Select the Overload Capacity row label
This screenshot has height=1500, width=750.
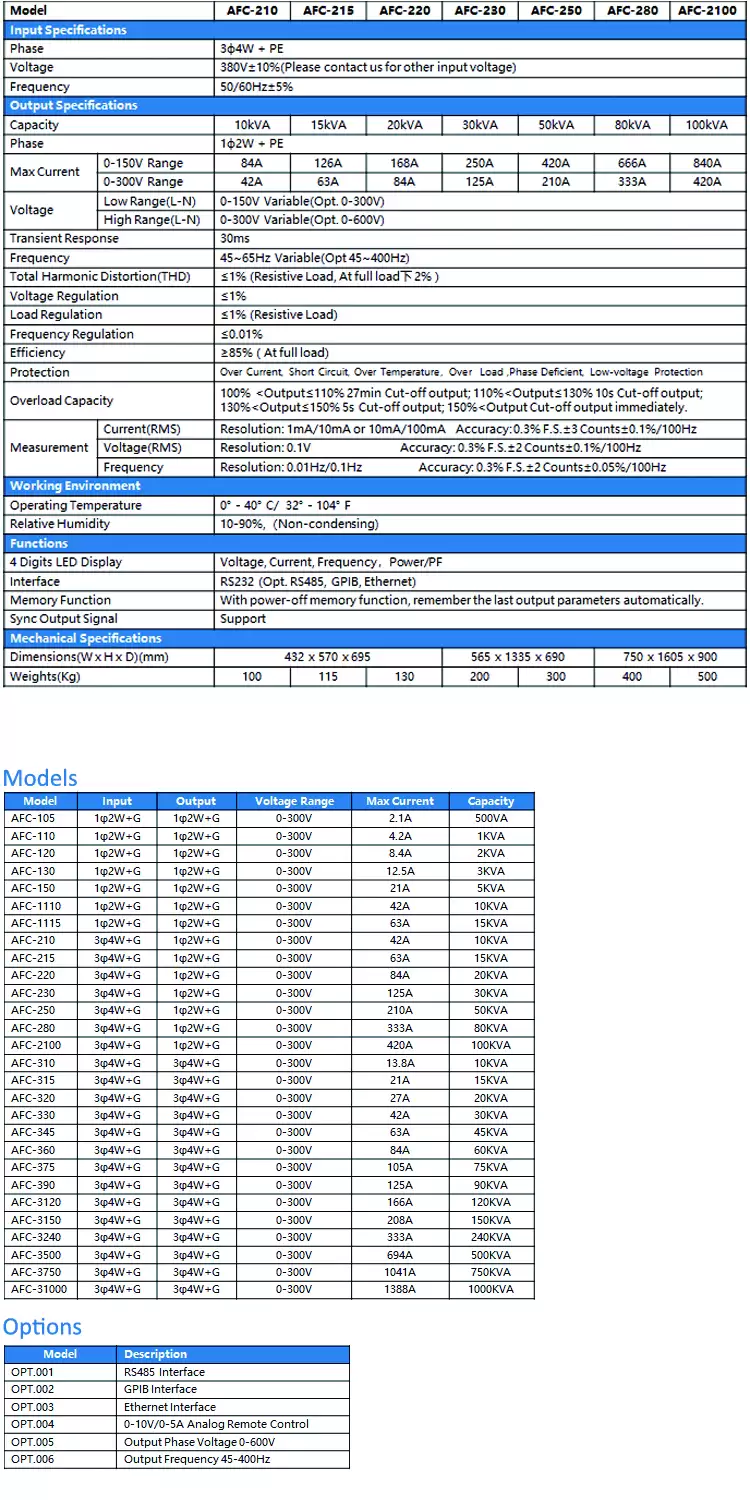(61, 401)
